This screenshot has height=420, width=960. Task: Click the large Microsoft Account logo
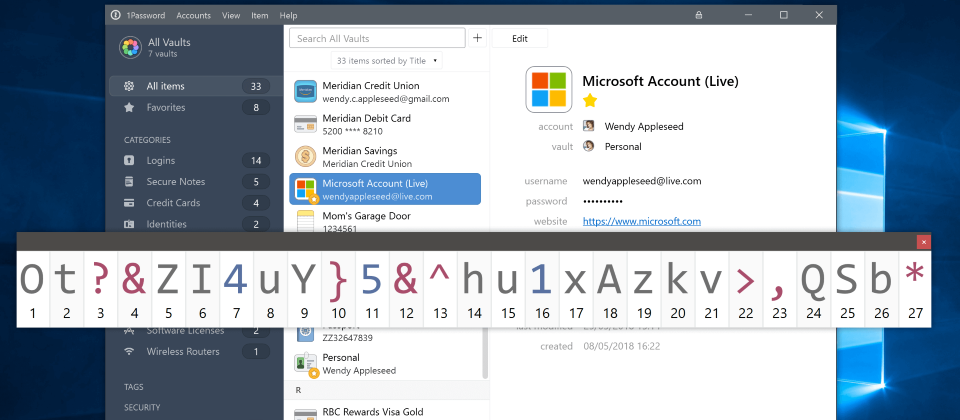click(549, 89)
